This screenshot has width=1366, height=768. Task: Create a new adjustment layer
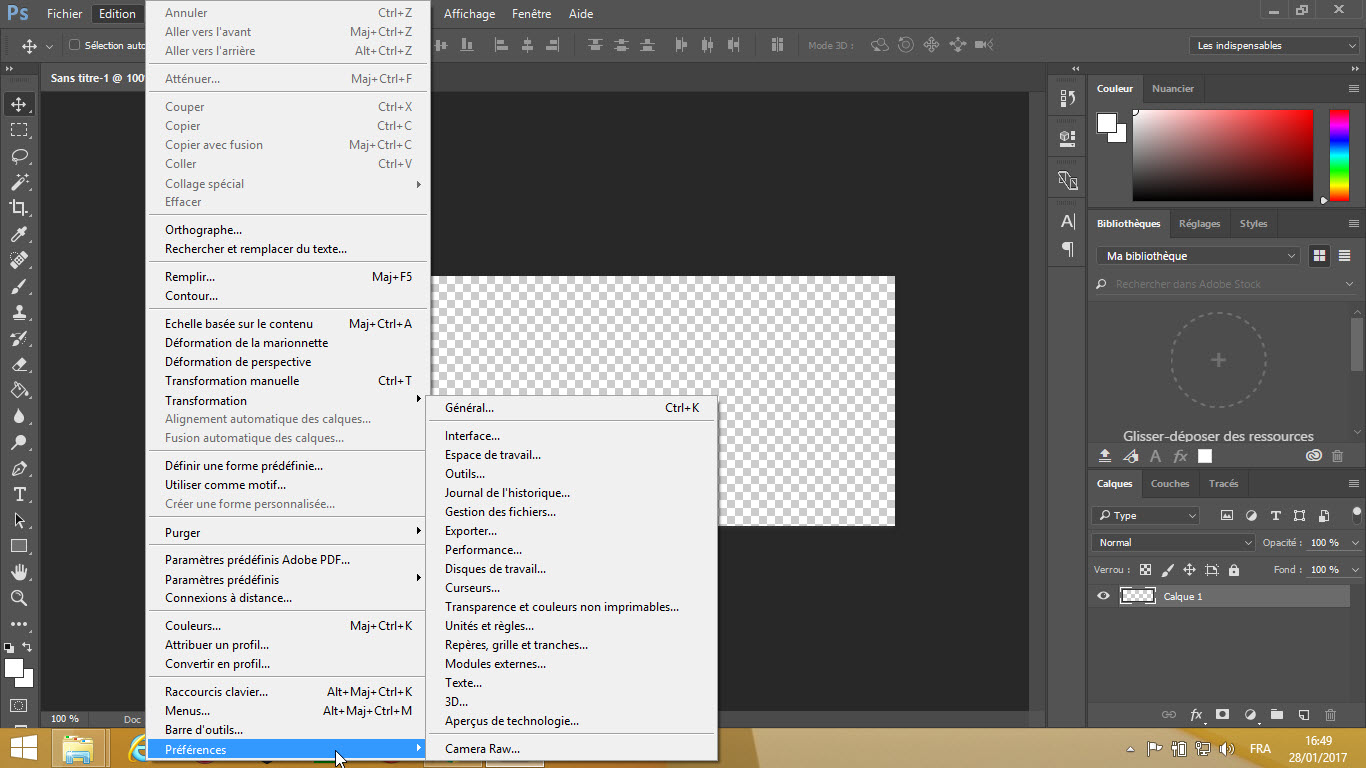click(1249, 715)
